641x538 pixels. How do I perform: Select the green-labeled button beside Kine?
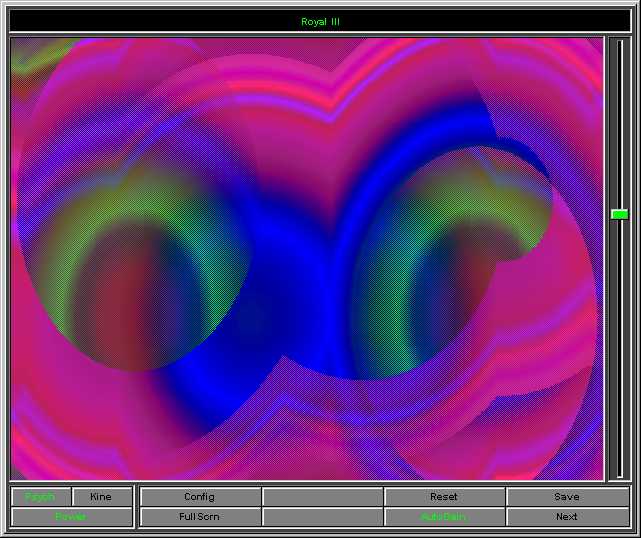tap(40, 497)
